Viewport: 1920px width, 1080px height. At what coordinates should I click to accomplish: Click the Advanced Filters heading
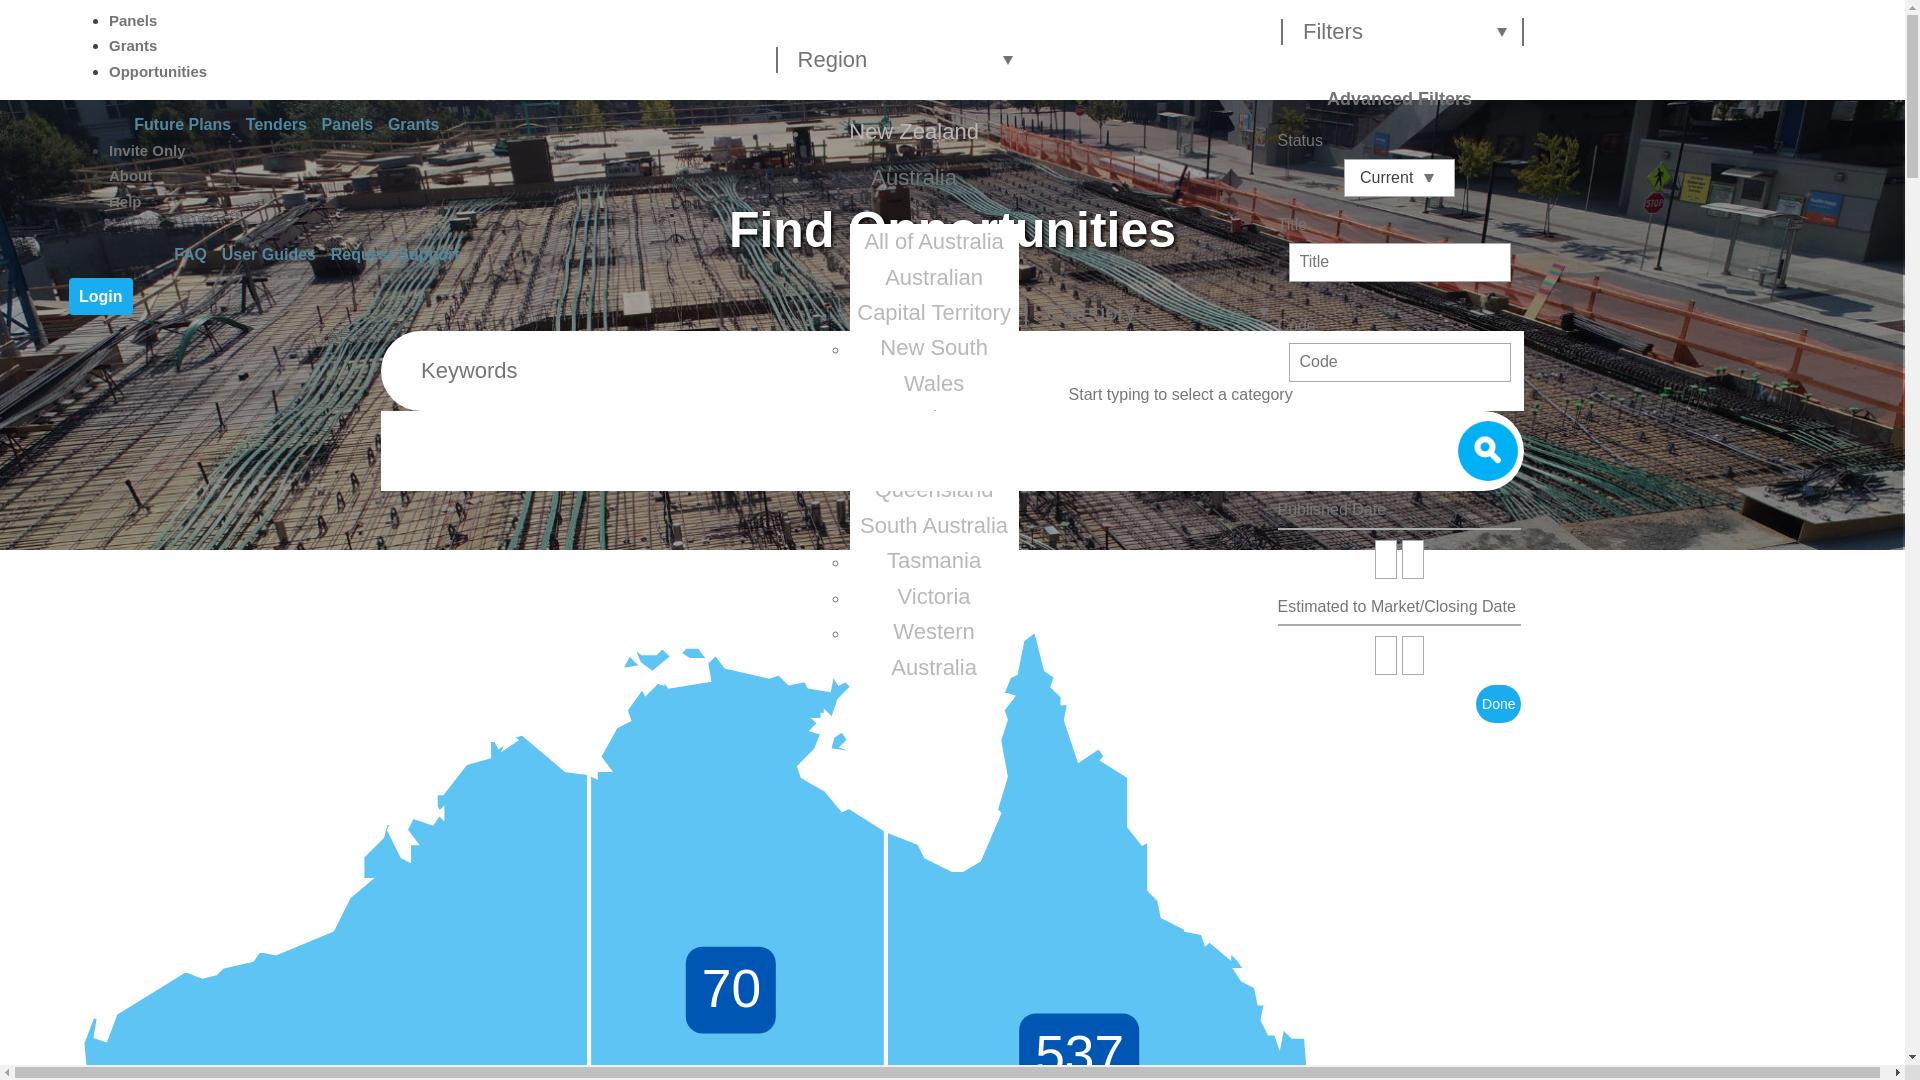tap(1399, 99)
